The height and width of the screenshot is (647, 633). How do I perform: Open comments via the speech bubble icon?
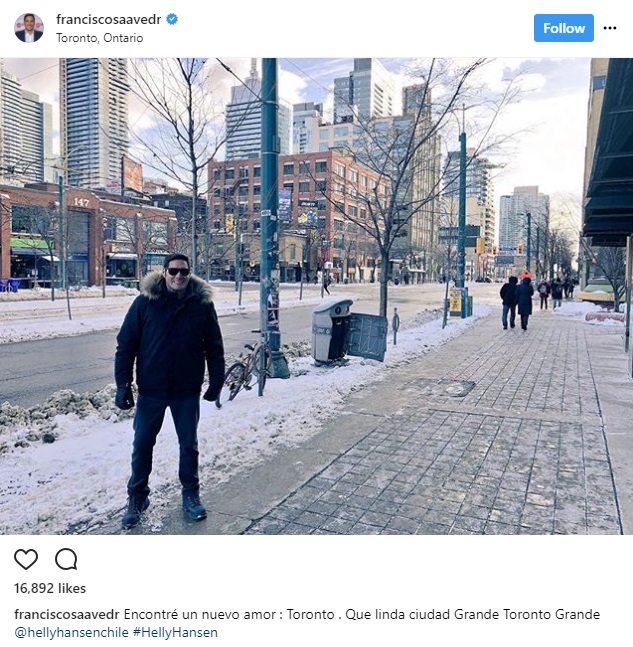pos(66,559)
